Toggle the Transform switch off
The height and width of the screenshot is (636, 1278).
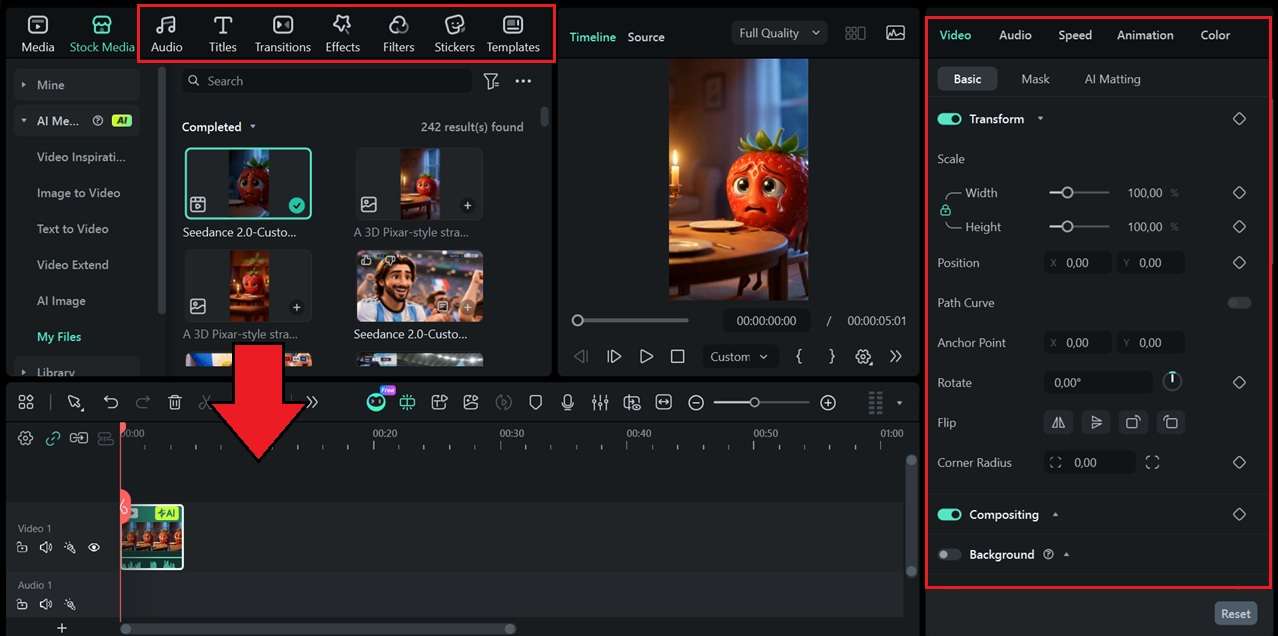click(949, 119)
